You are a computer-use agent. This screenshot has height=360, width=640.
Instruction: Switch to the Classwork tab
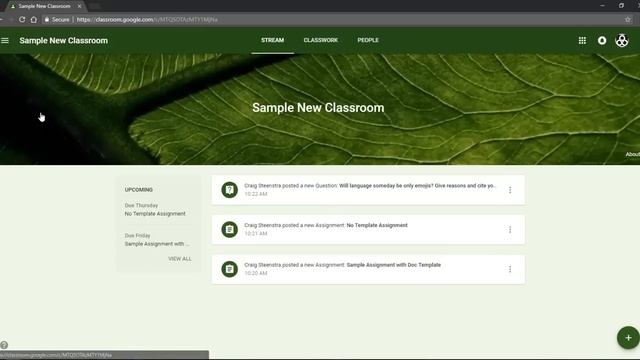pos(320,40)
